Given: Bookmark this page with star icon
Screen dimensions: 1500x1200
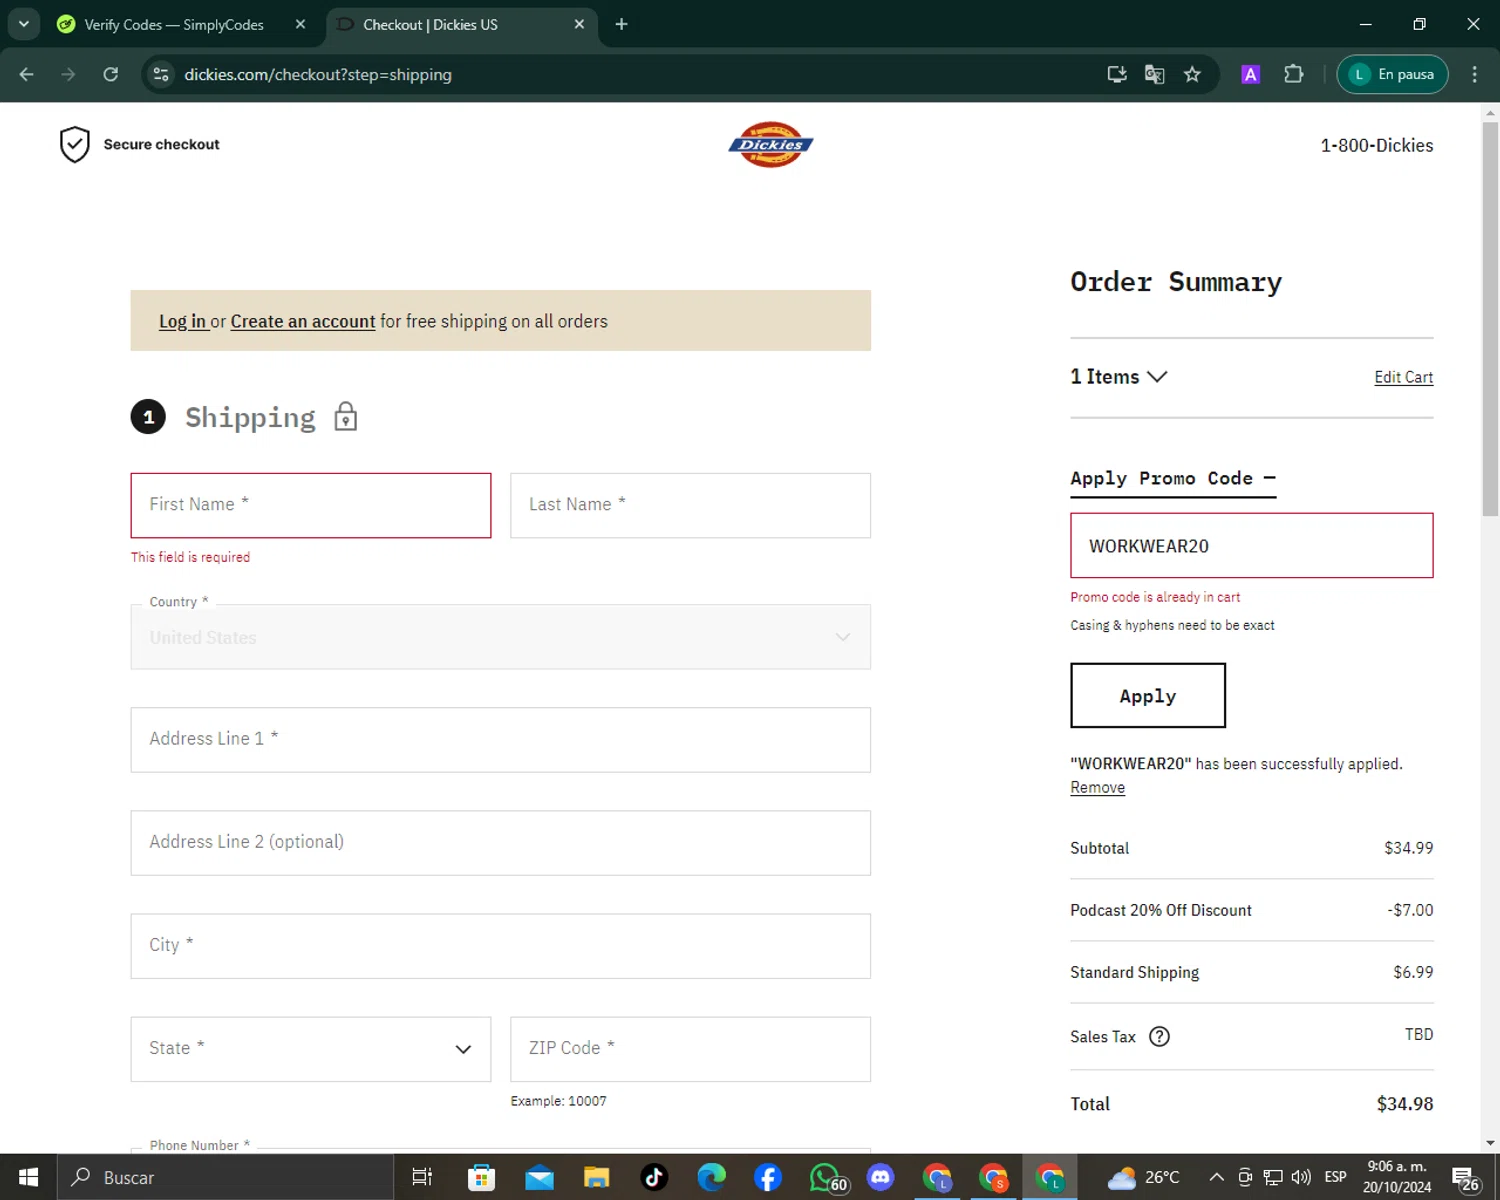Looking at the screenshot, I should point(1192,74).
